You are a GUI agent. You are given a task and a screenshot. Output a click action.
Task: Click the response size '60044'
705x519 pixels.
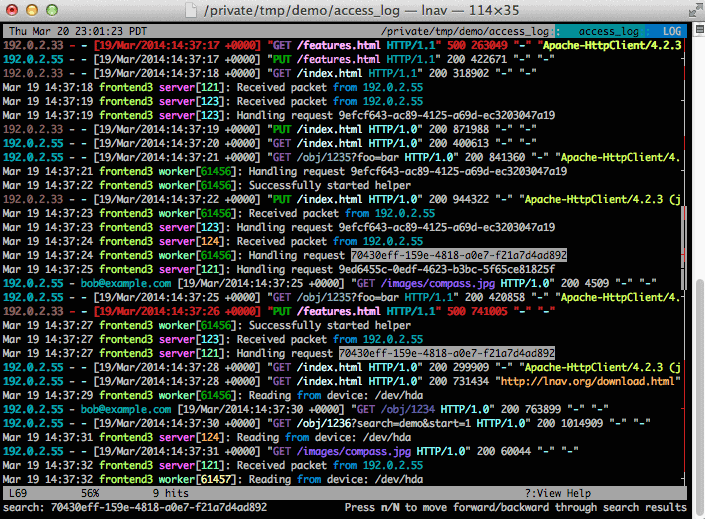[x=516, y=451]
